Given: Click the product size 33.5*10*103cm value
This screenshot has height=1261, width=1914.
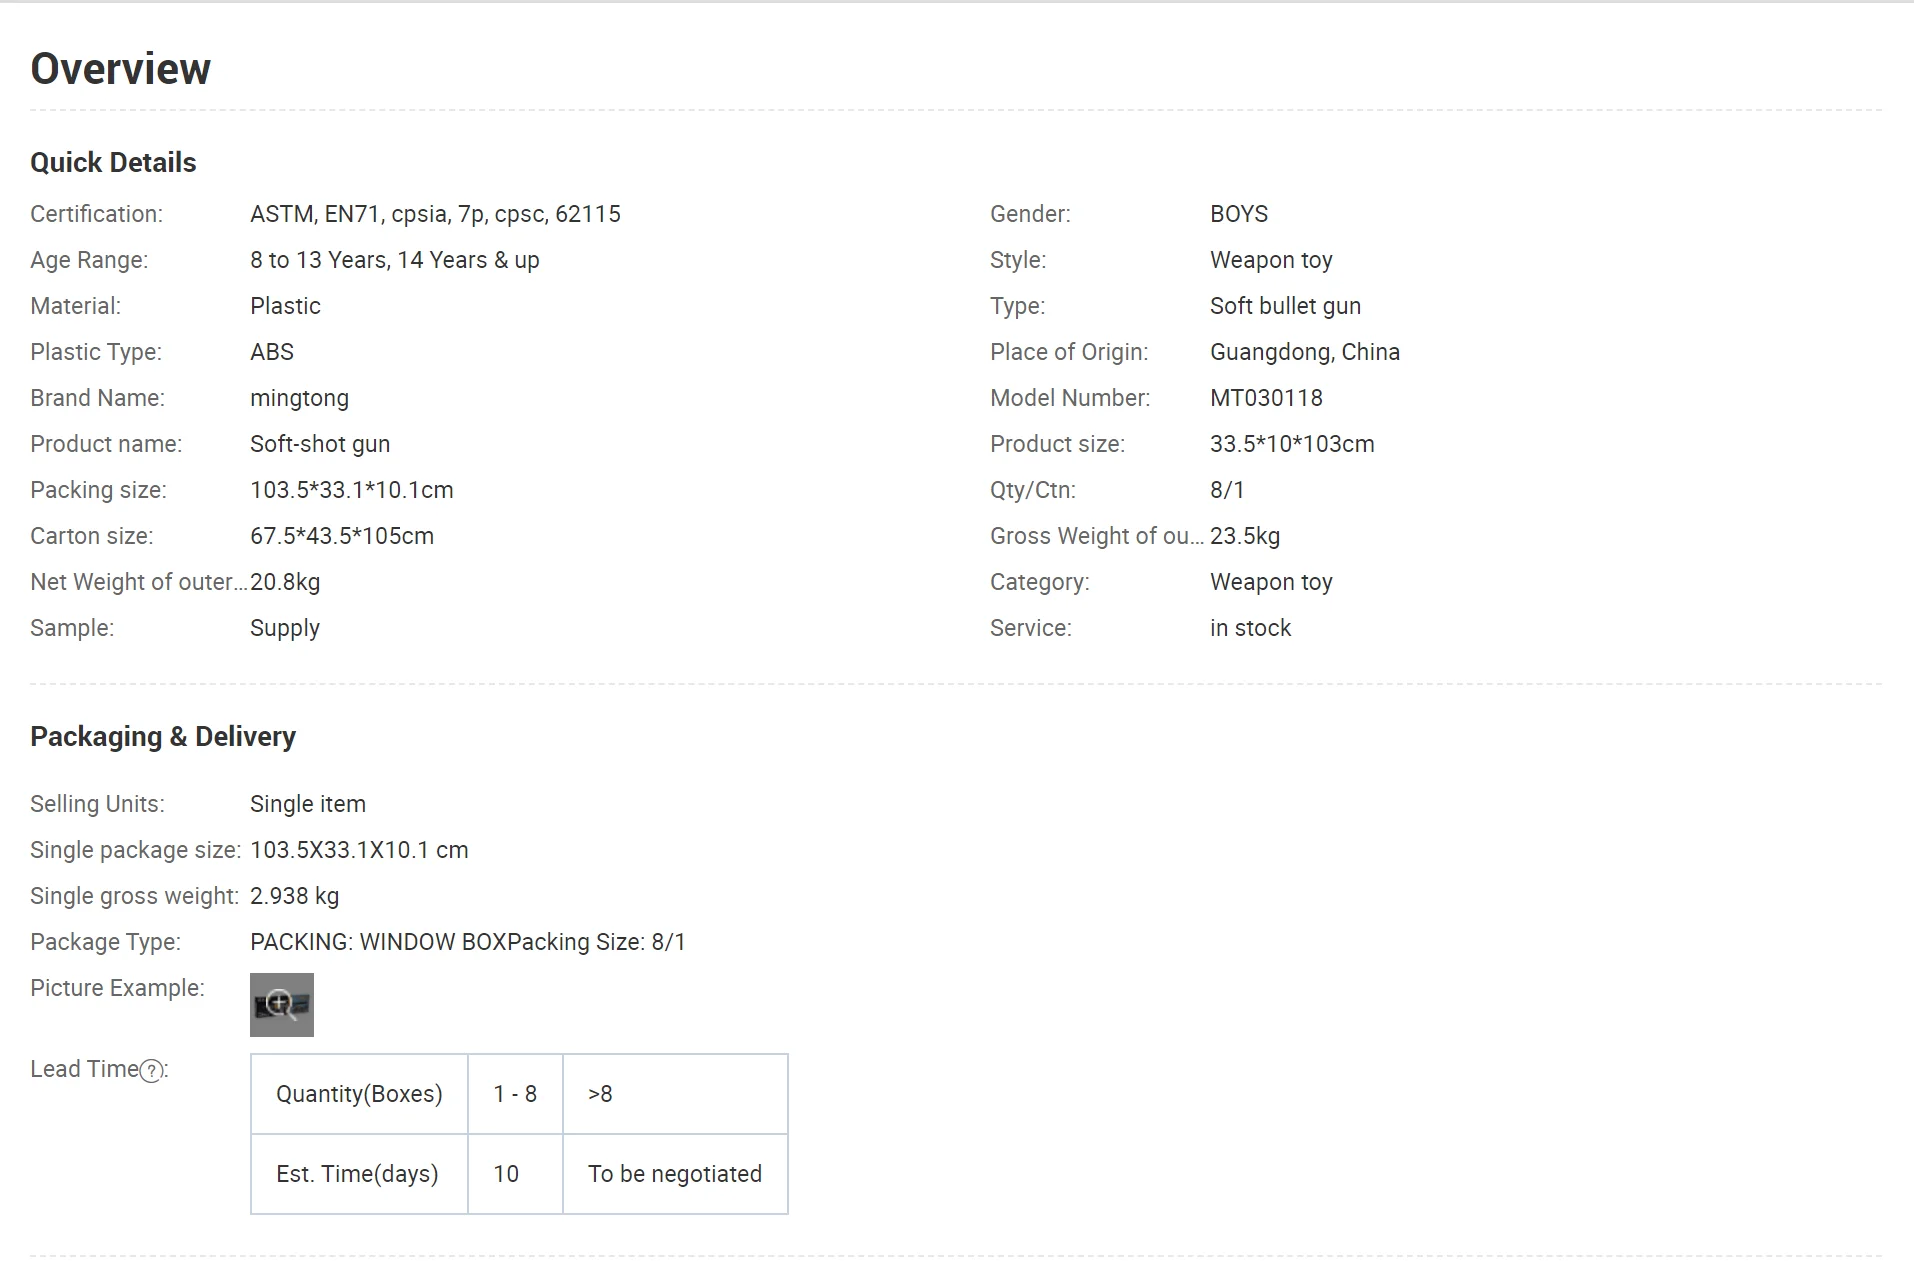Looking at the screenshot, I should pos(1292,444).
